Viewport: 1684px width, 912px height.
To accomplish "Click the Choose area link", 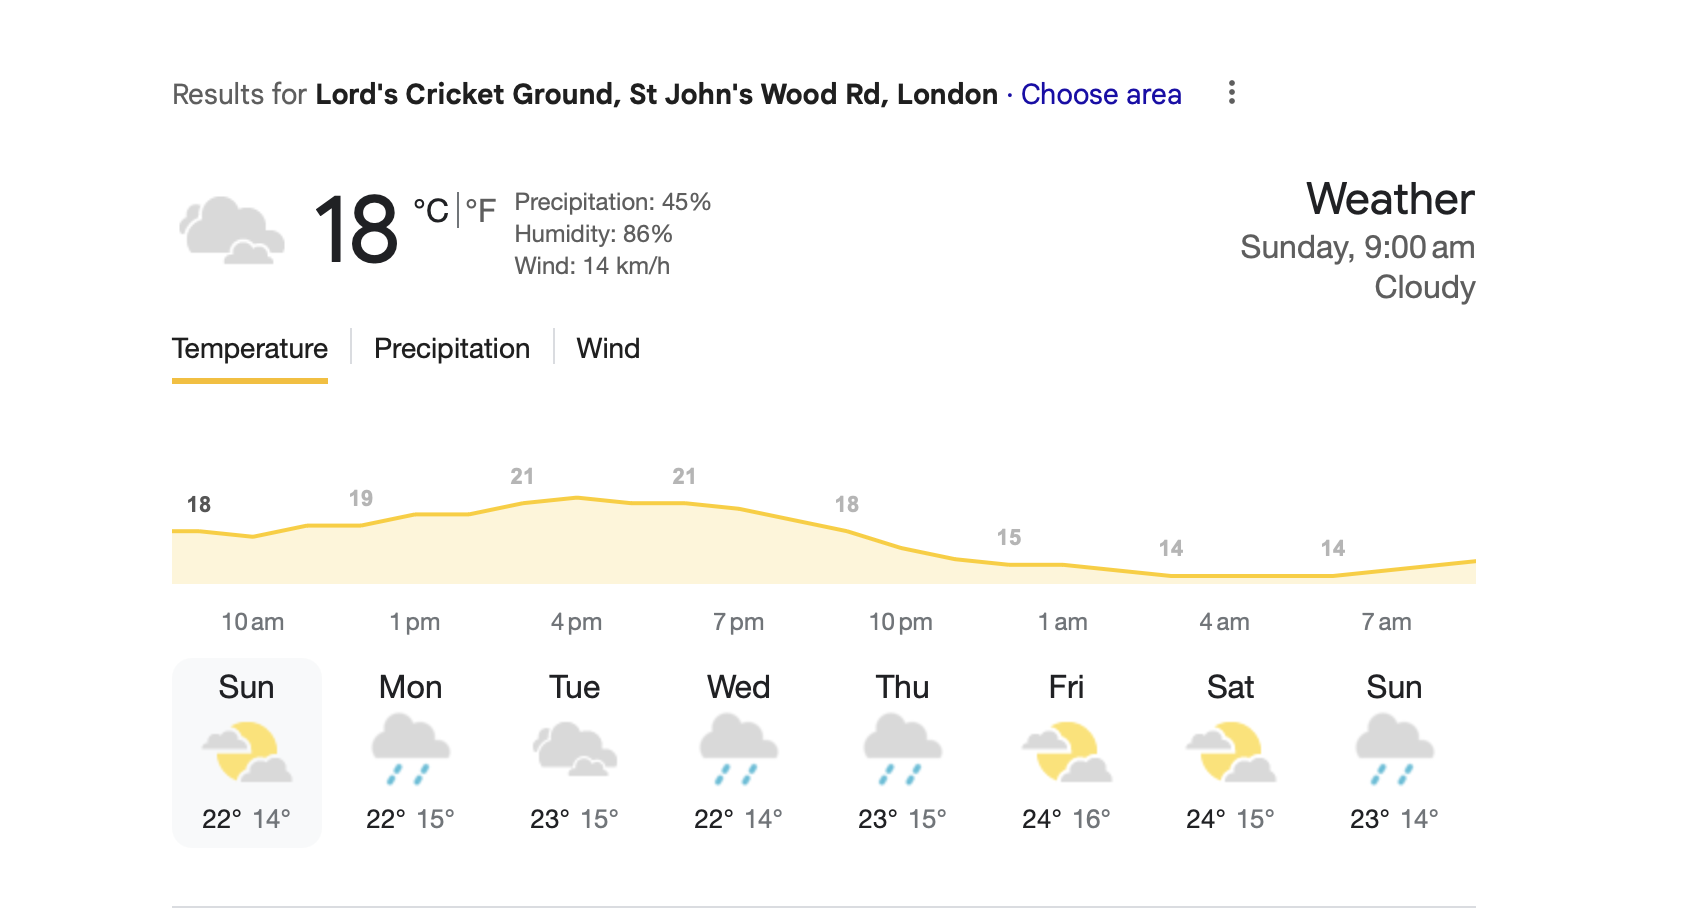I will (x=1101, y=94).
